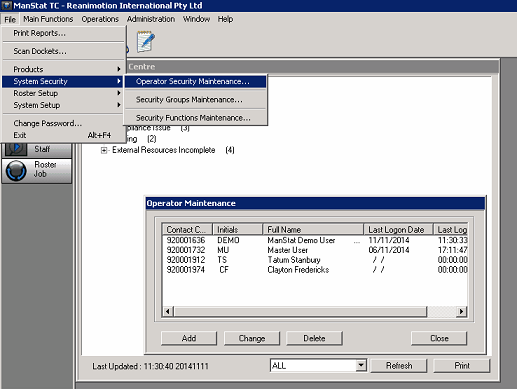Screen dimensions: 517x391
Task: Sort by the Full Name column header
Action: [313, 229]
